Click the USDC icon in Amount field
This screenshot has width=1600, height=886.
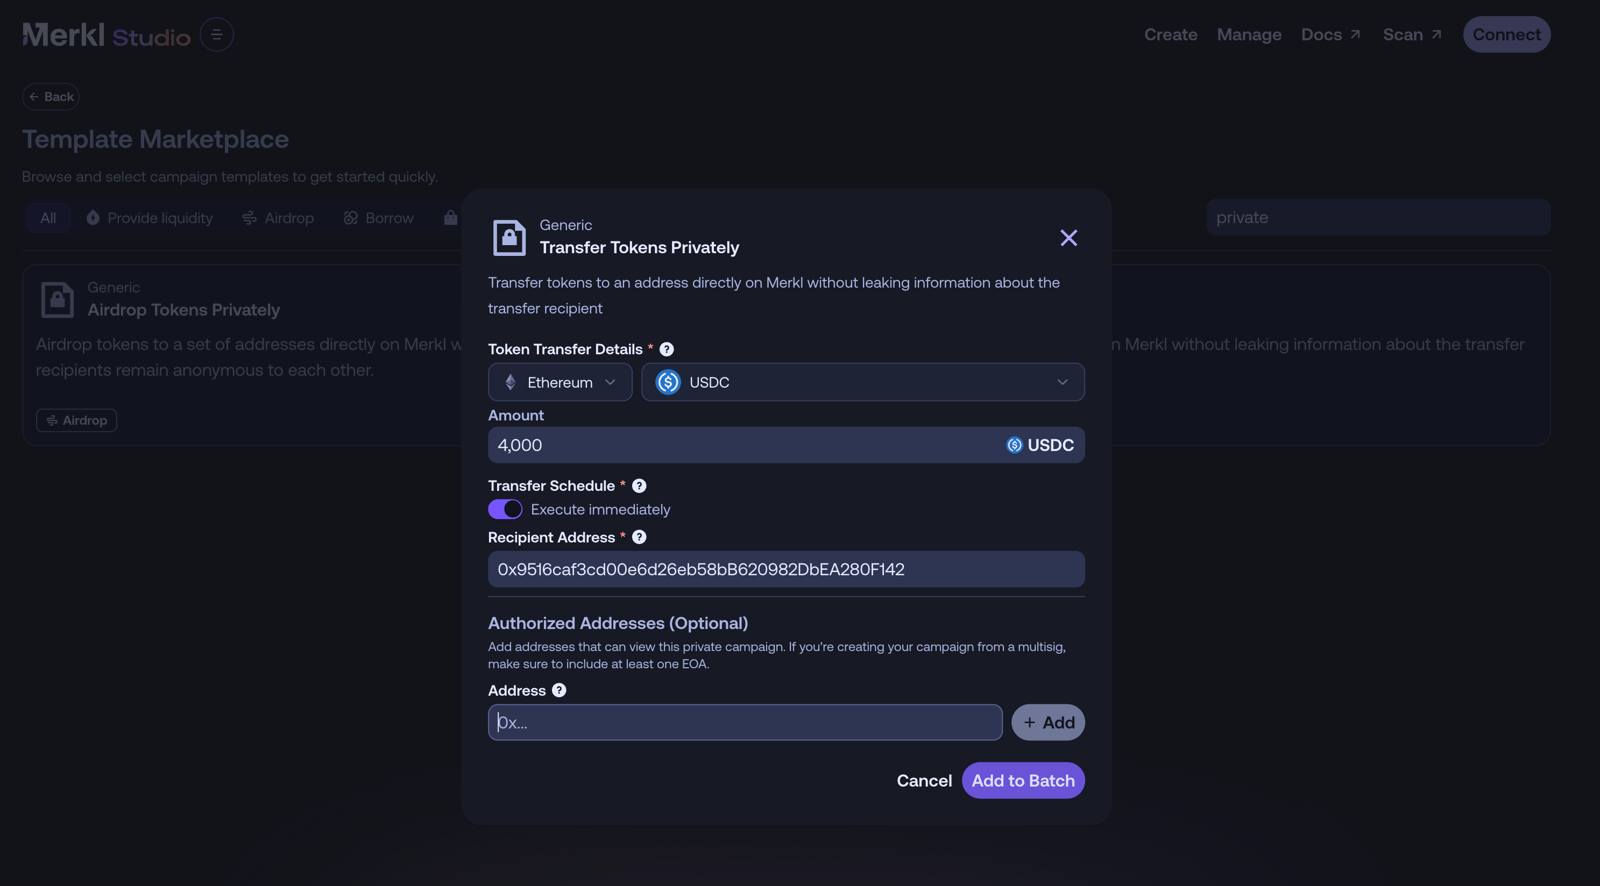click(x=1014, y=445)
